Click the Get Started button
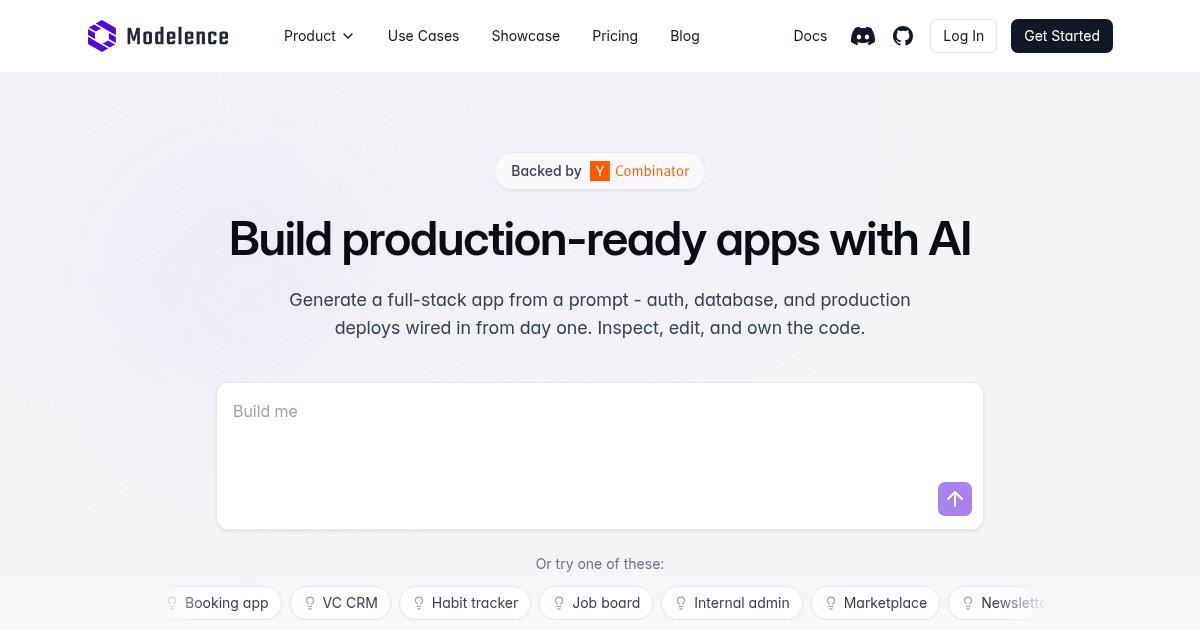Screen dimensions: 1200x630 tap(1062, 36)
